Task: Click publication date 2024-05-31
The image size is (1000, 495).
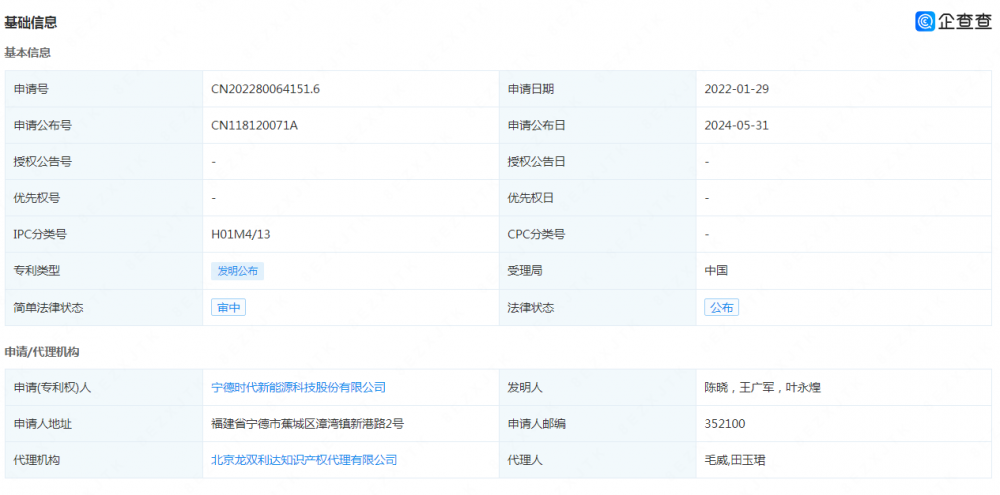Action: coord(737,126)
